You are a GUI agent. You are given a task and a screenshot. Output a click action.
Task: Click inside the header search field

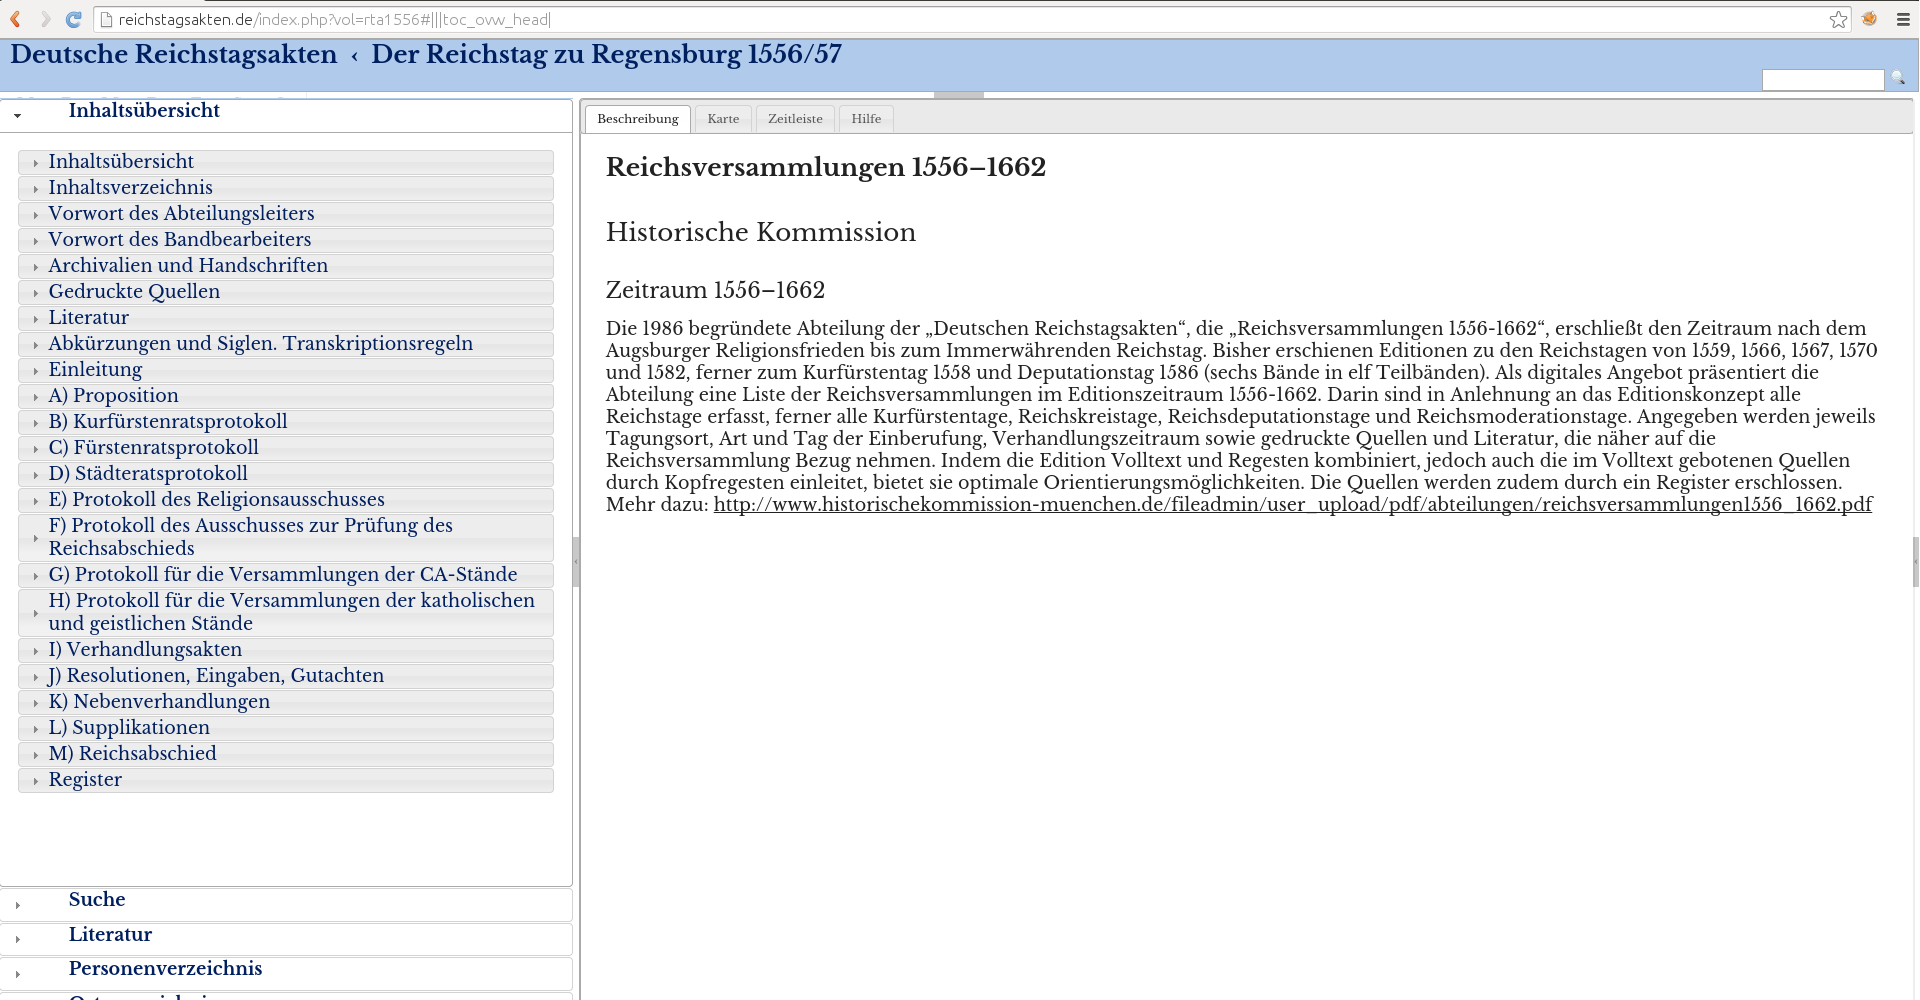tap(1822, 80)
